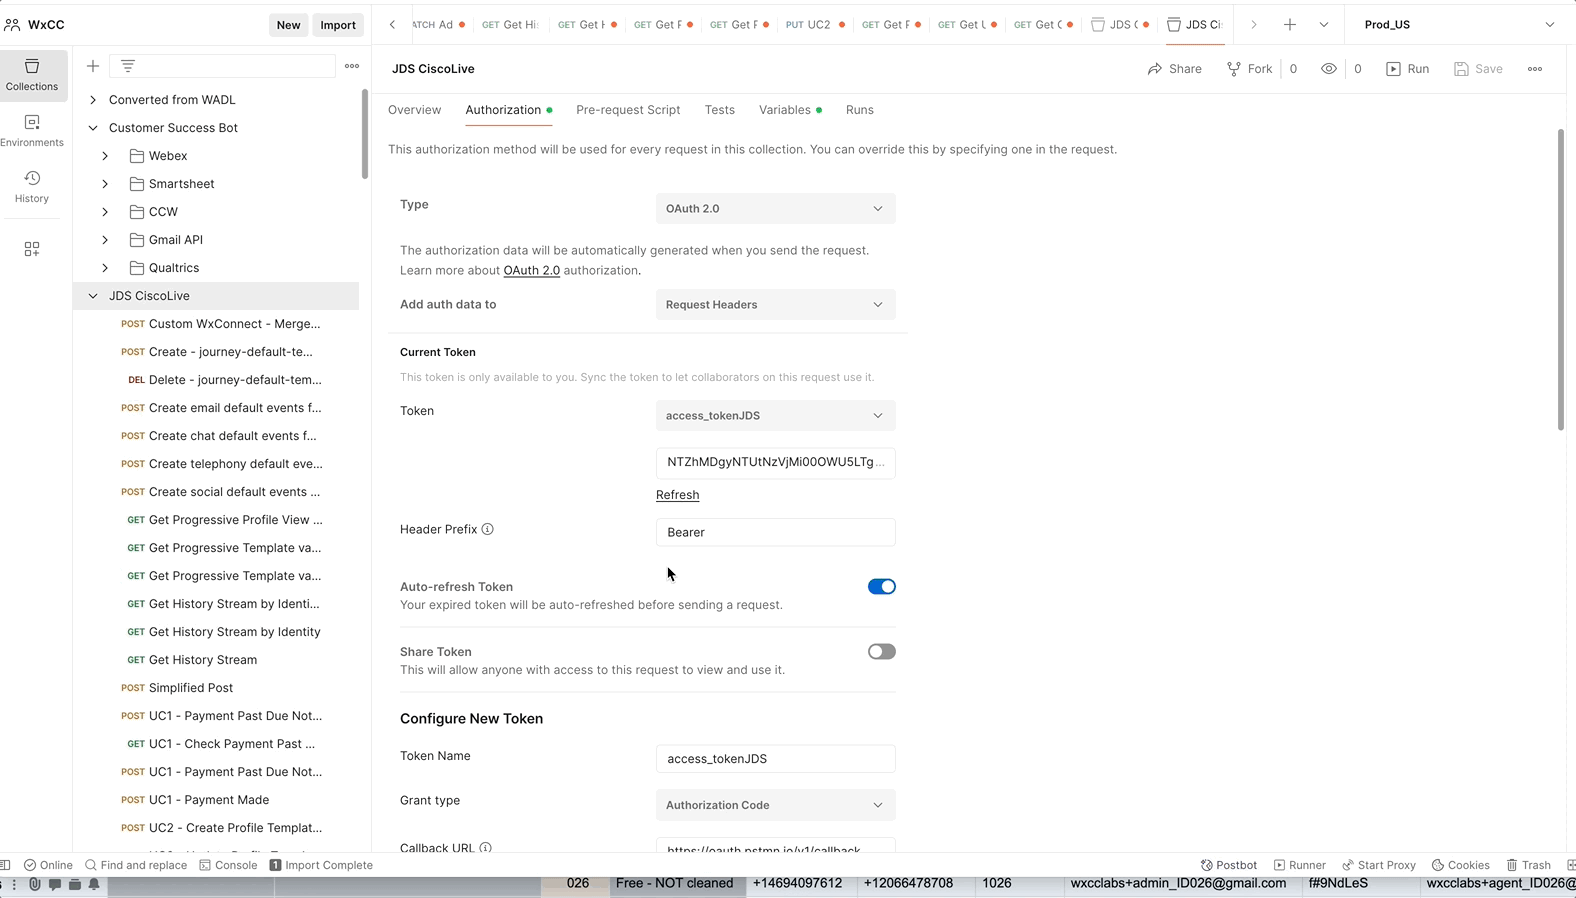
Task: Enable the Share Token switch
Action: (881, 652)
